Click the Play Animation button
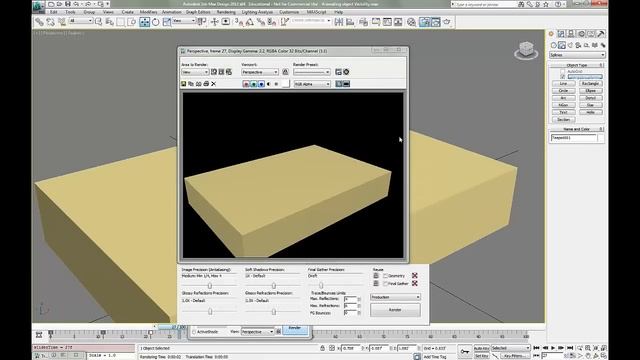The height and width of the screenshot is (360, 640). [x=553, y=348]
